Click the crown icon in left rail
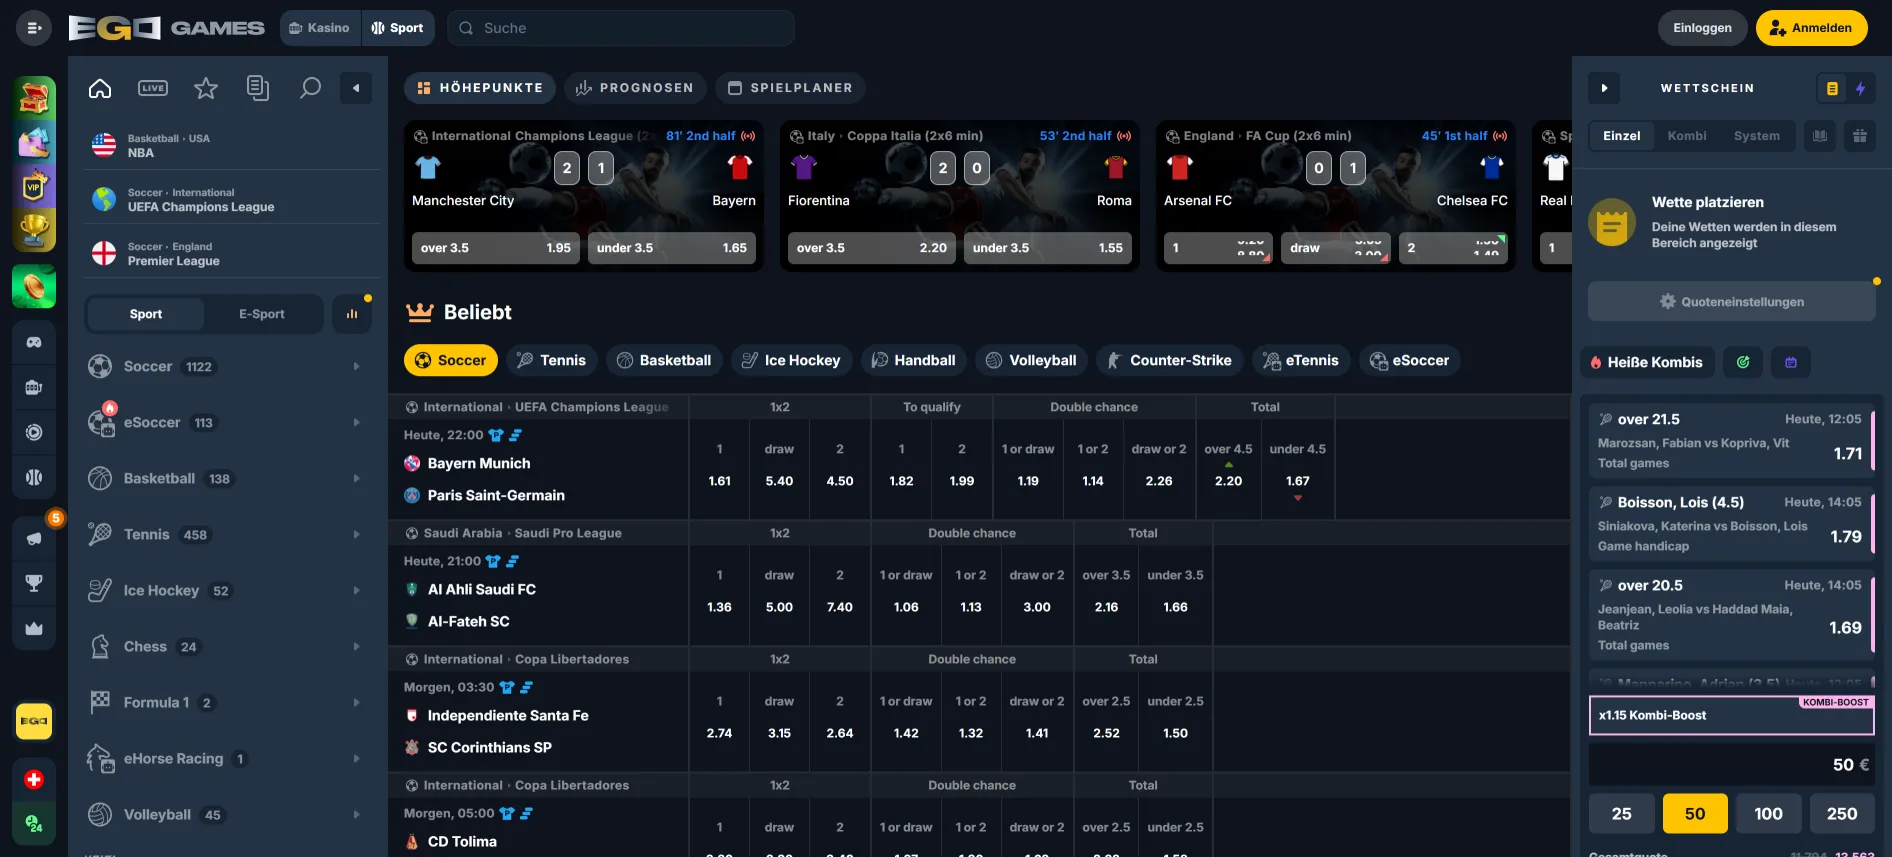Viewport: 1892px width, 857px height. (x=34, y=628)
